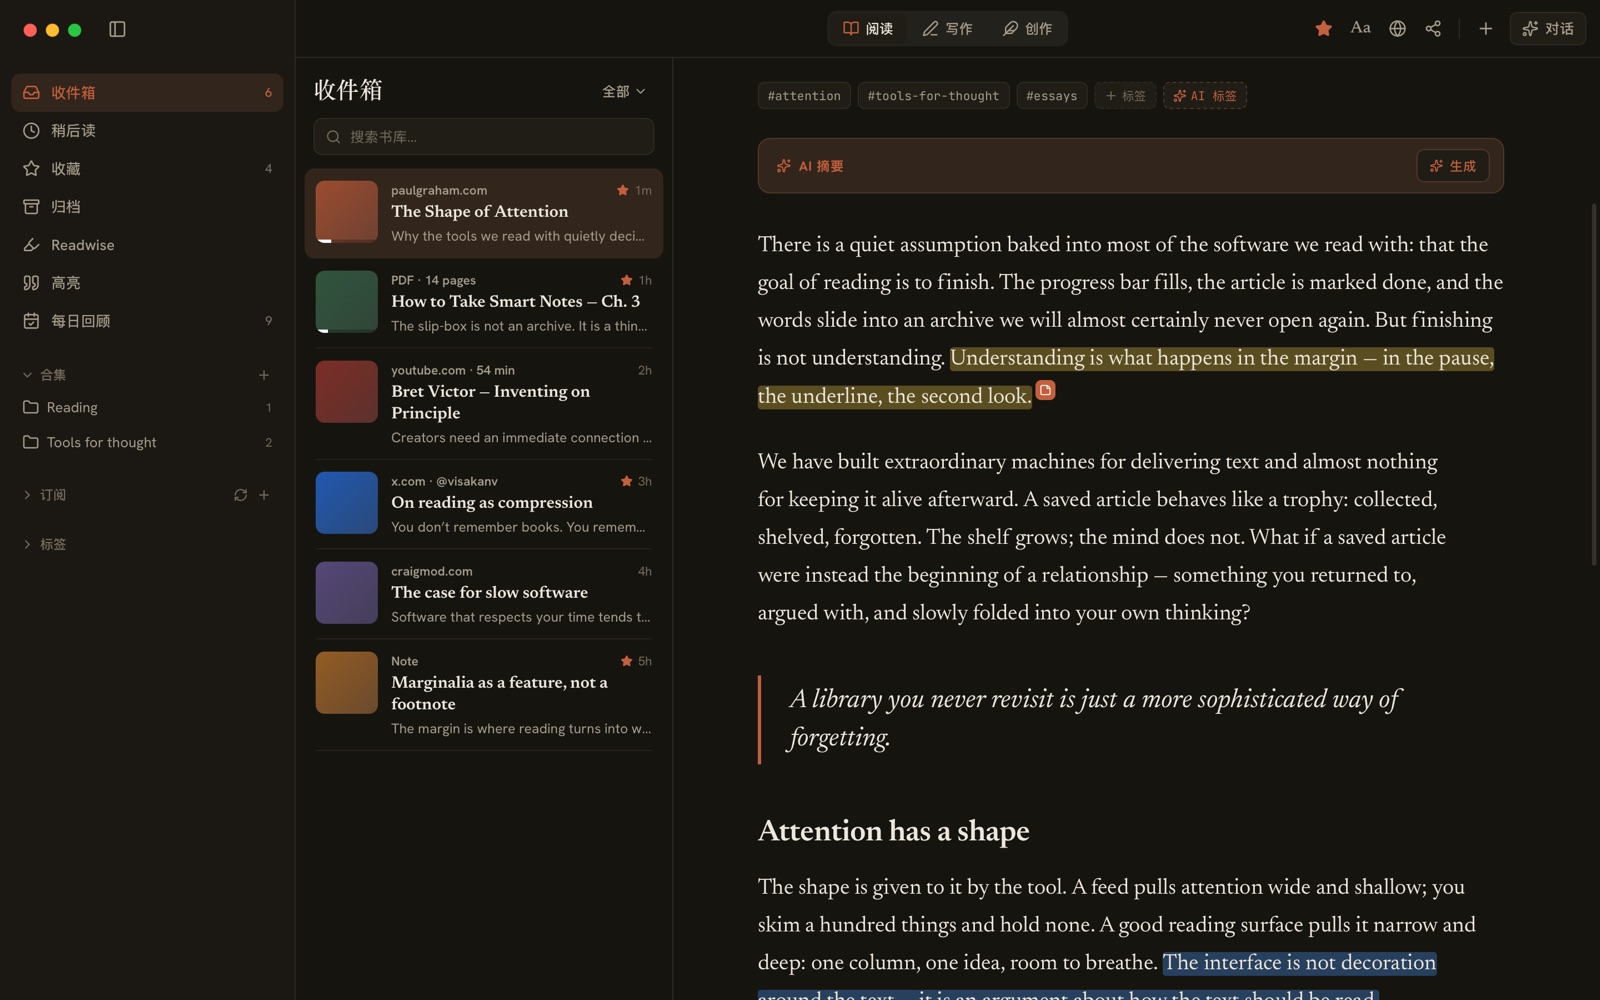Open the 高亮 highlights section
The image size is (1600, 1000).
[x=147, y=282]
